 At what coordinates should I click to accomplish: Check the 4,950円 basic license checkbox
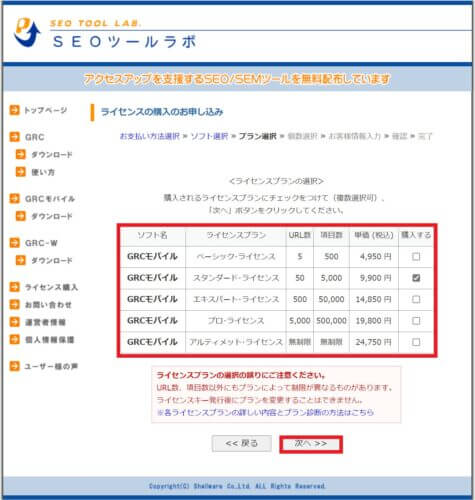pyautogui.click(x=416, y=256)
